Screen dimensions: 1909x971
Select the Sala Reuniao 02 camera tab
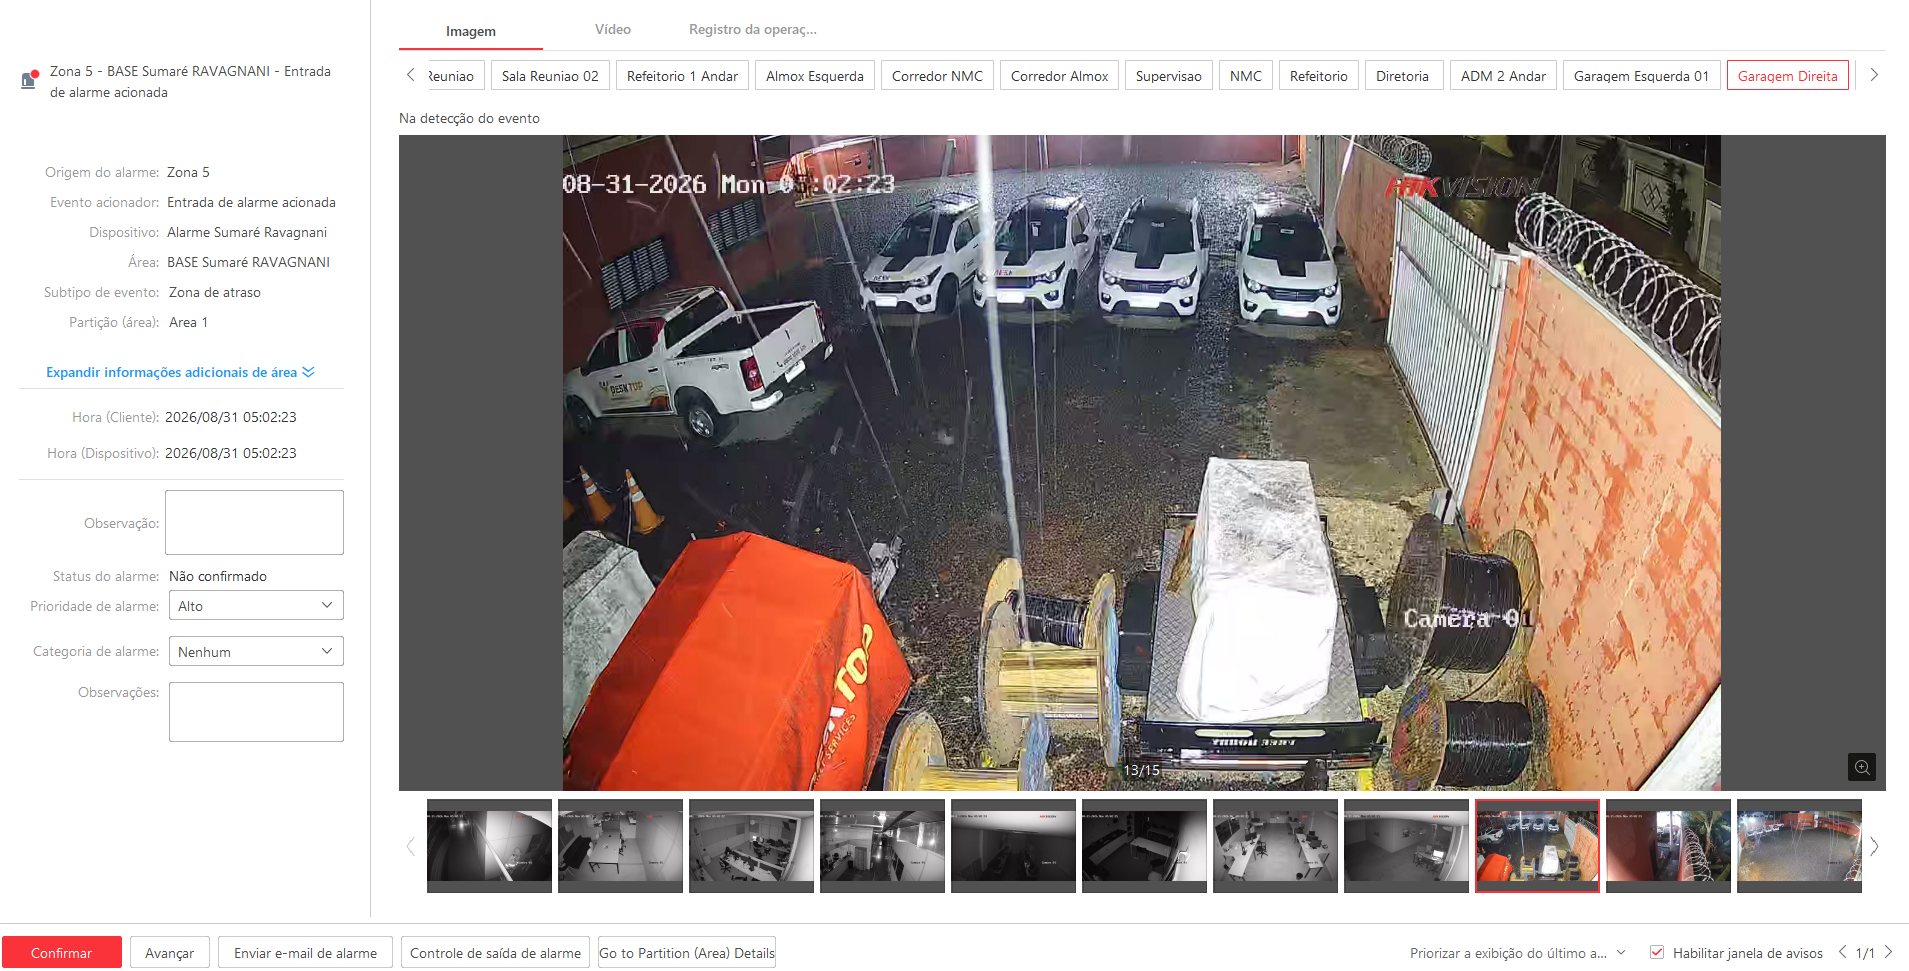click(x=550, y=76)
